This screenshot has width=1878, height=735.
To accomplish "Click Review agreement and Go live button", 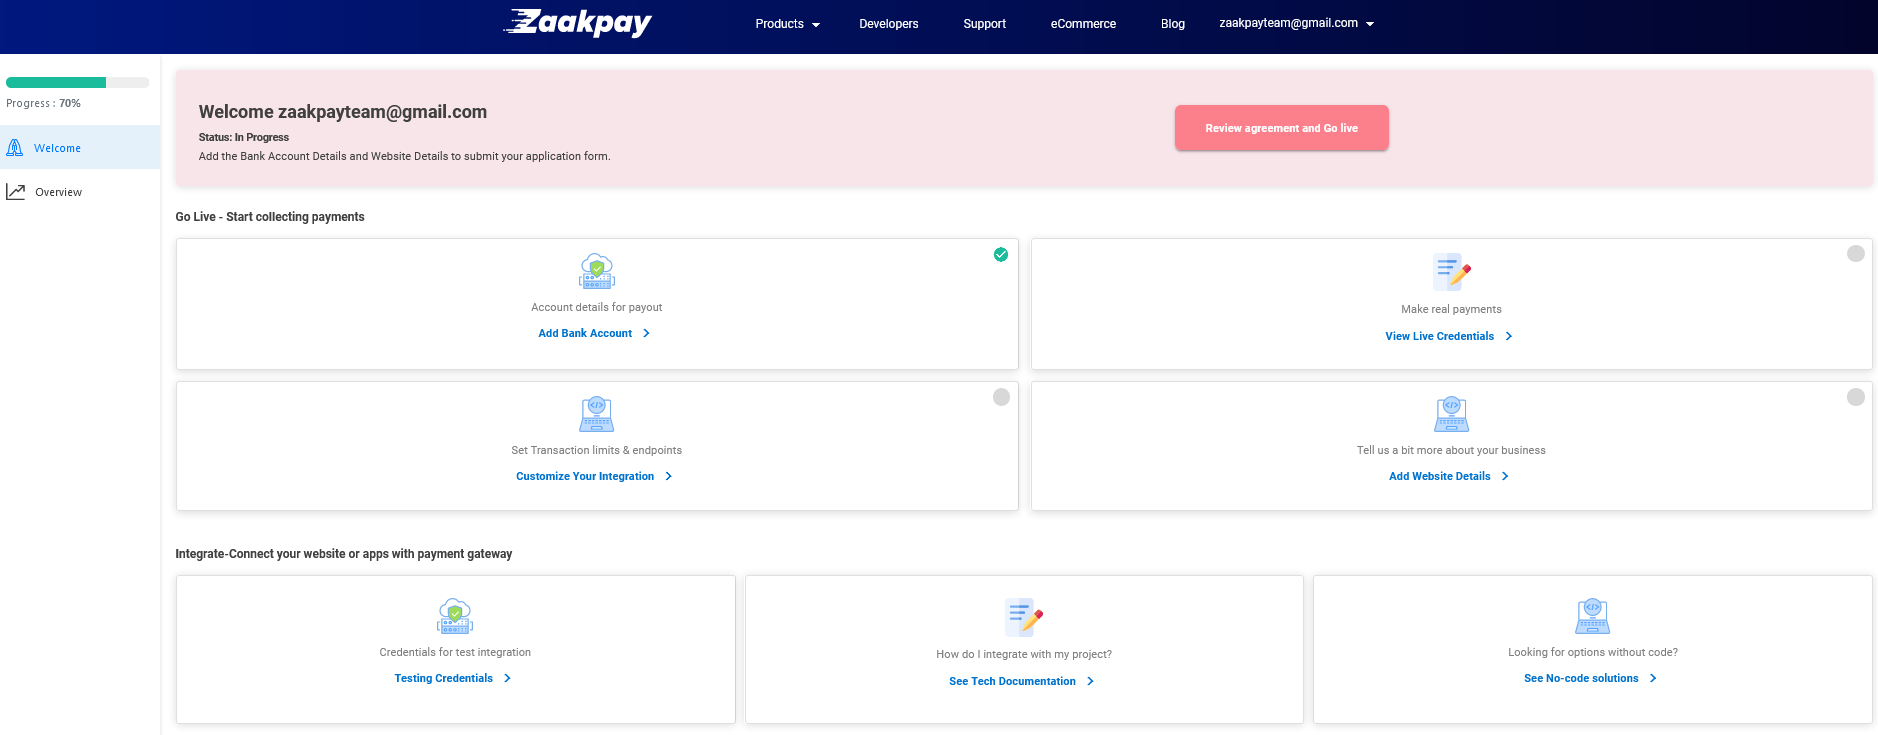I will (x=1281, y=128).
